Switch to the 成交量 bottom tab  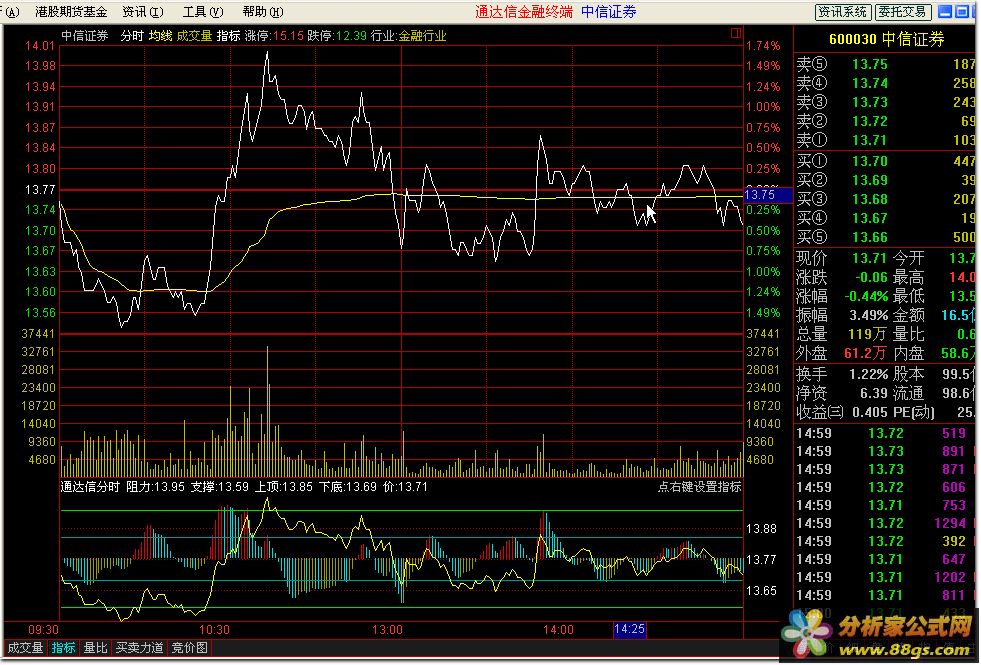[x=25, y=648]
